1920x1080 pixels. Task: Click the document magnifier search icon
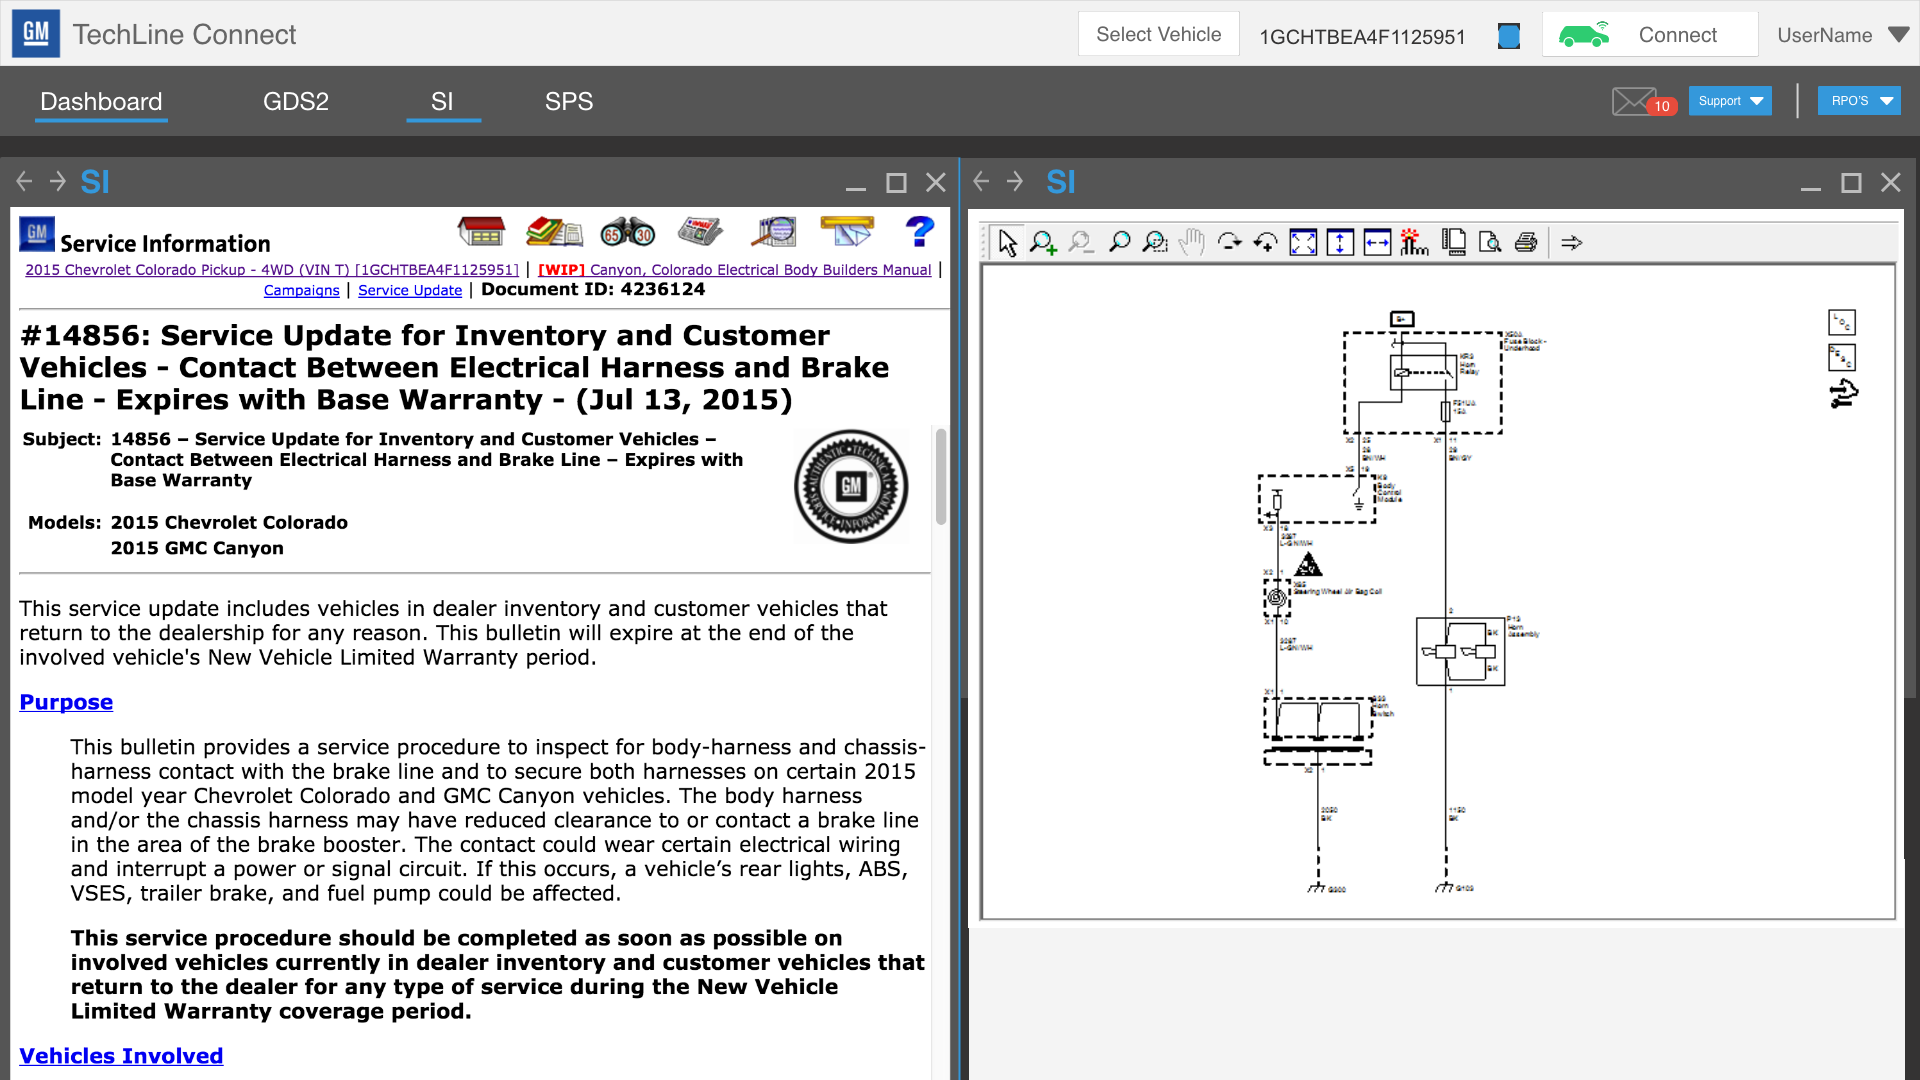pos(774,232)
